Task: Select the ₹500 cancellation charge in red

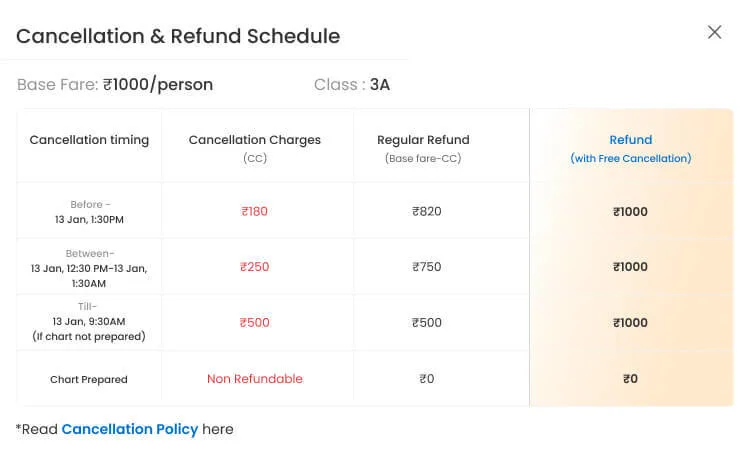Action: click(255, 323)
